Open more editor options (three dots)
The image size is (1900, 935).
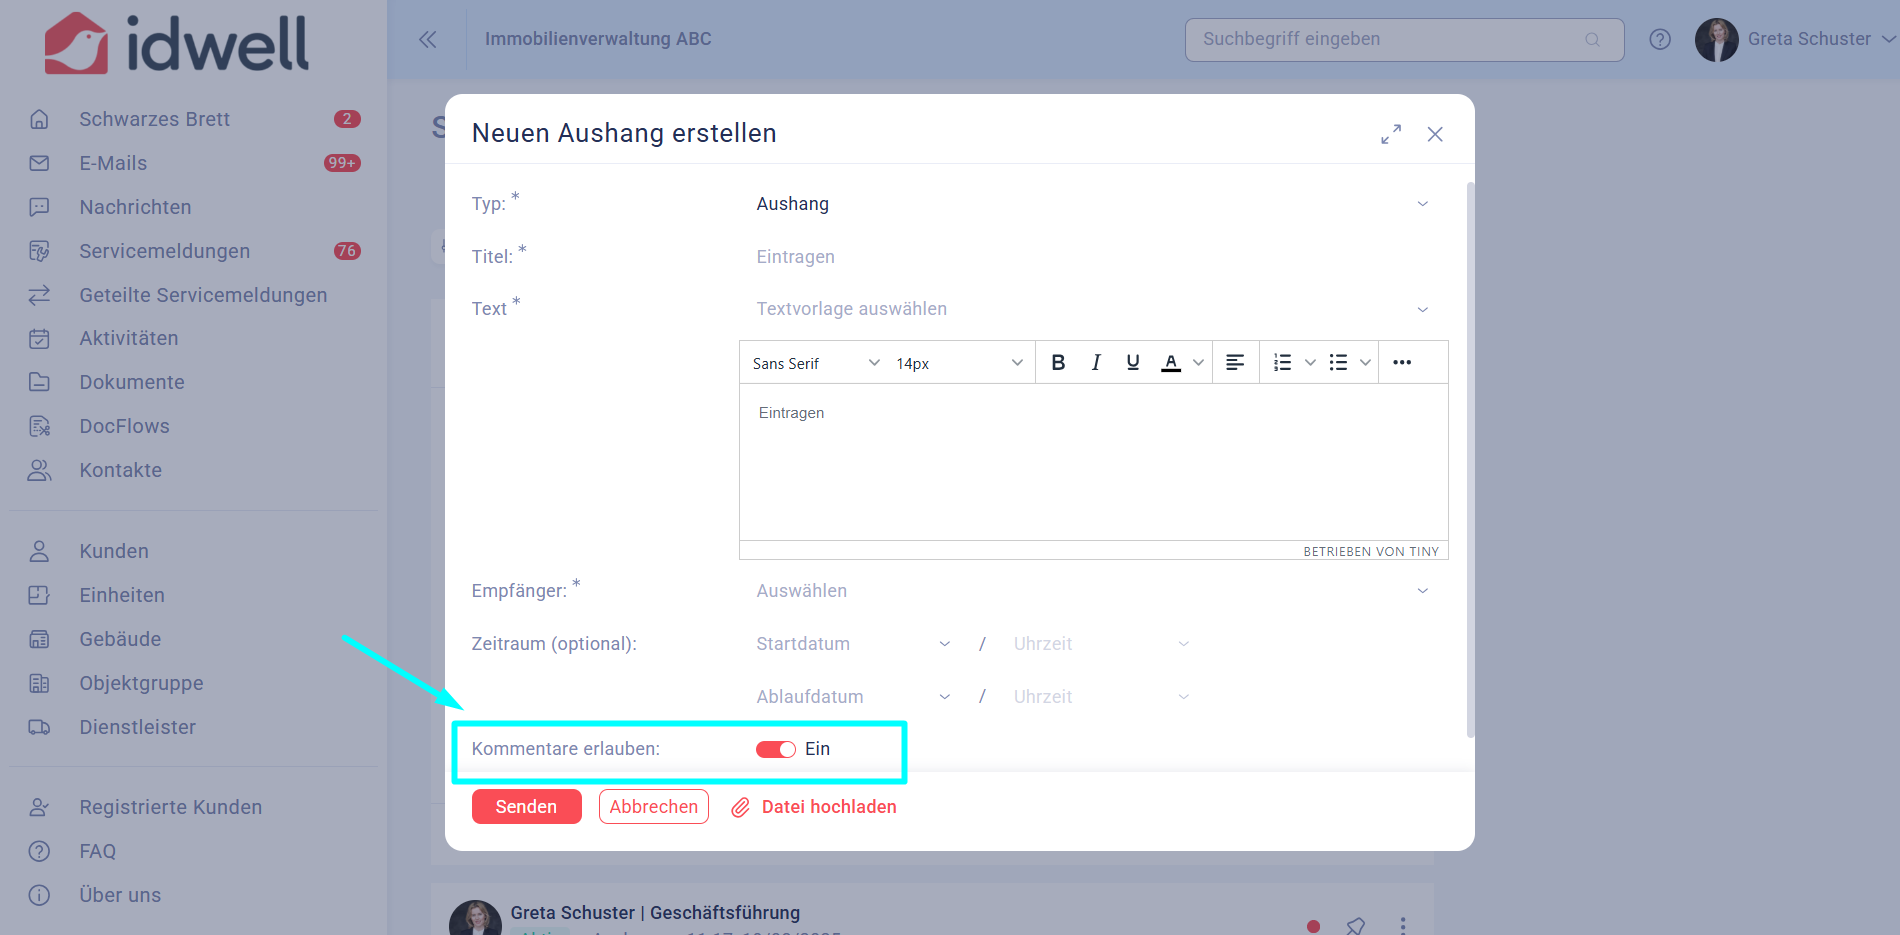[1402, 363]
